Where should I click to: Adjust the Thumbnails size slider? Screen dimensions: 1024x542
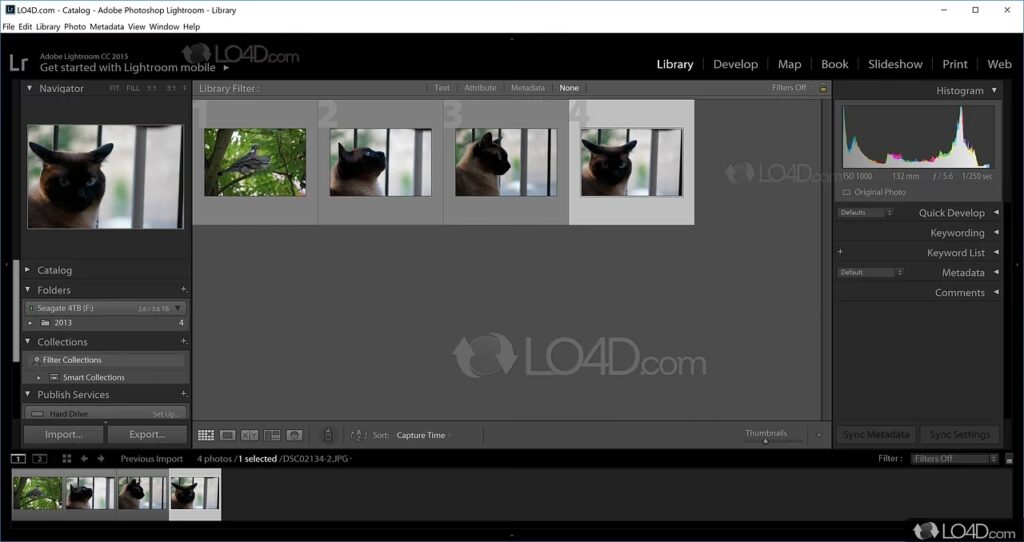click(x=766, y=441)
